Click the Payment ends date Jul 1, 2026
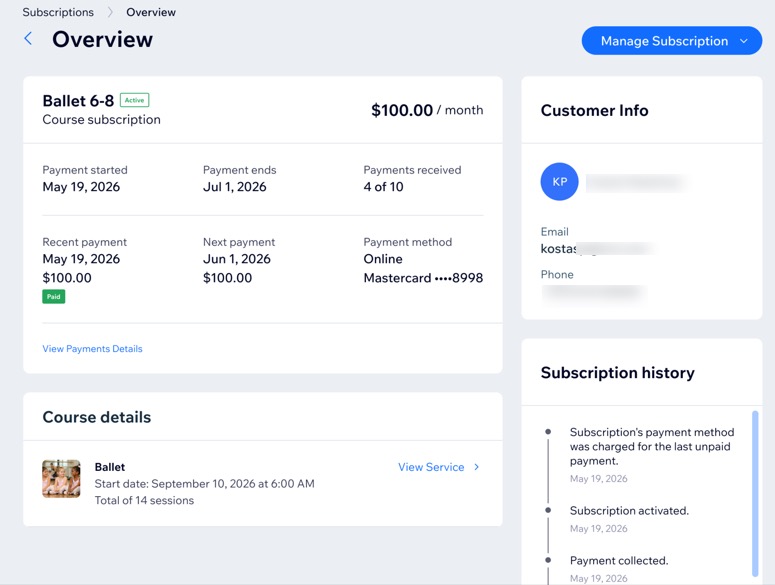This screenshot has height=585, width=775. pyautogui.click(x=235, y=187)
